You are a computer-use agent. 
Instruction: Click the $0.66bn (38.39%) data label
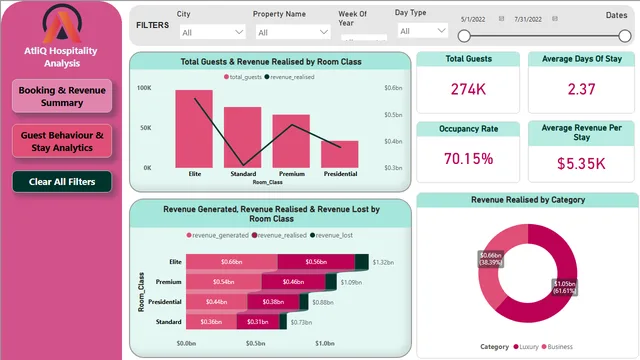491,259
